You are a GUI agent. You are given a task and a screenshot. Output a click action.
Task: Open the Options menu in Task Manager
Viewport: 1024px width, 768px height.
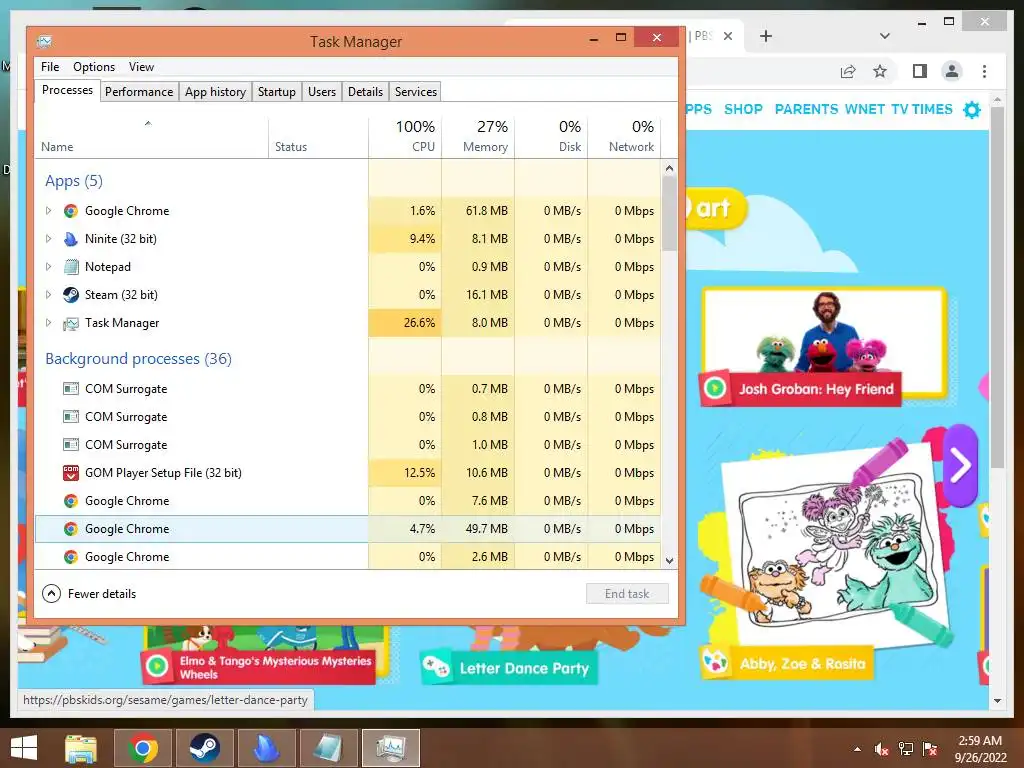pyautogui.click(x=94, y=67)
